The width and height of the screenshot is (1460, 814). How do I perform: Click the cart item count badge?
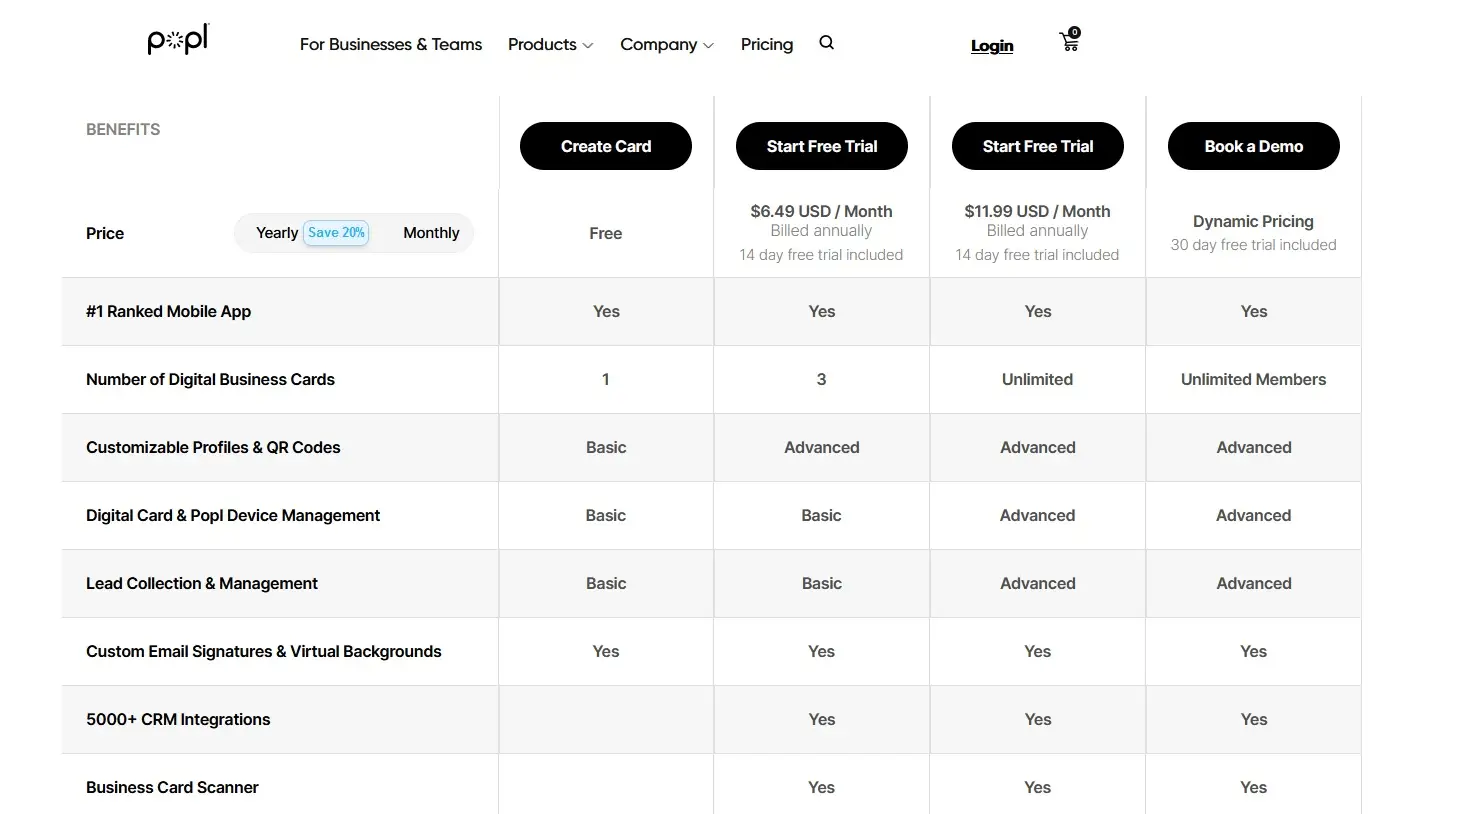[1075, 32]
